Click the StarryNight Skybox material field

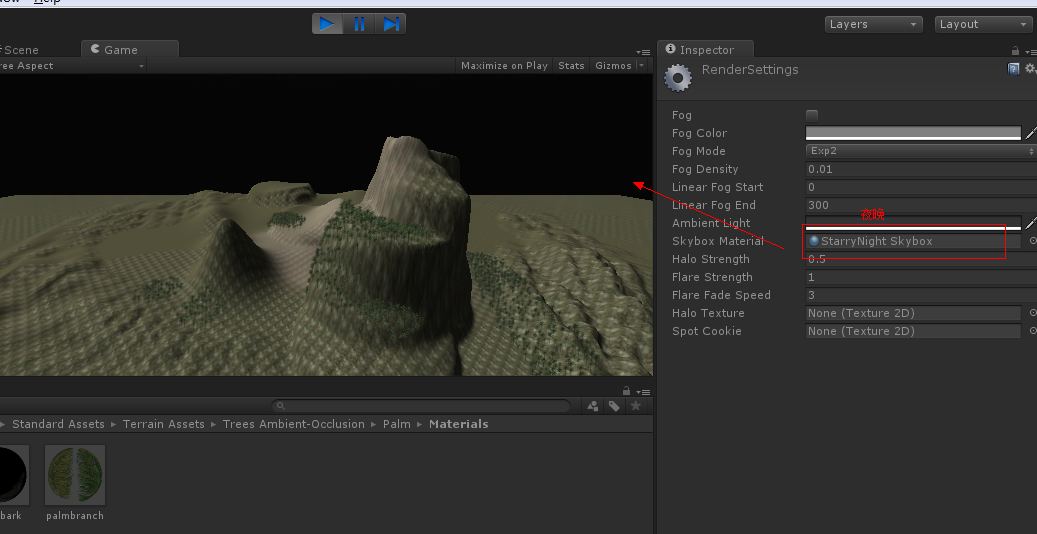coord(913,241)
